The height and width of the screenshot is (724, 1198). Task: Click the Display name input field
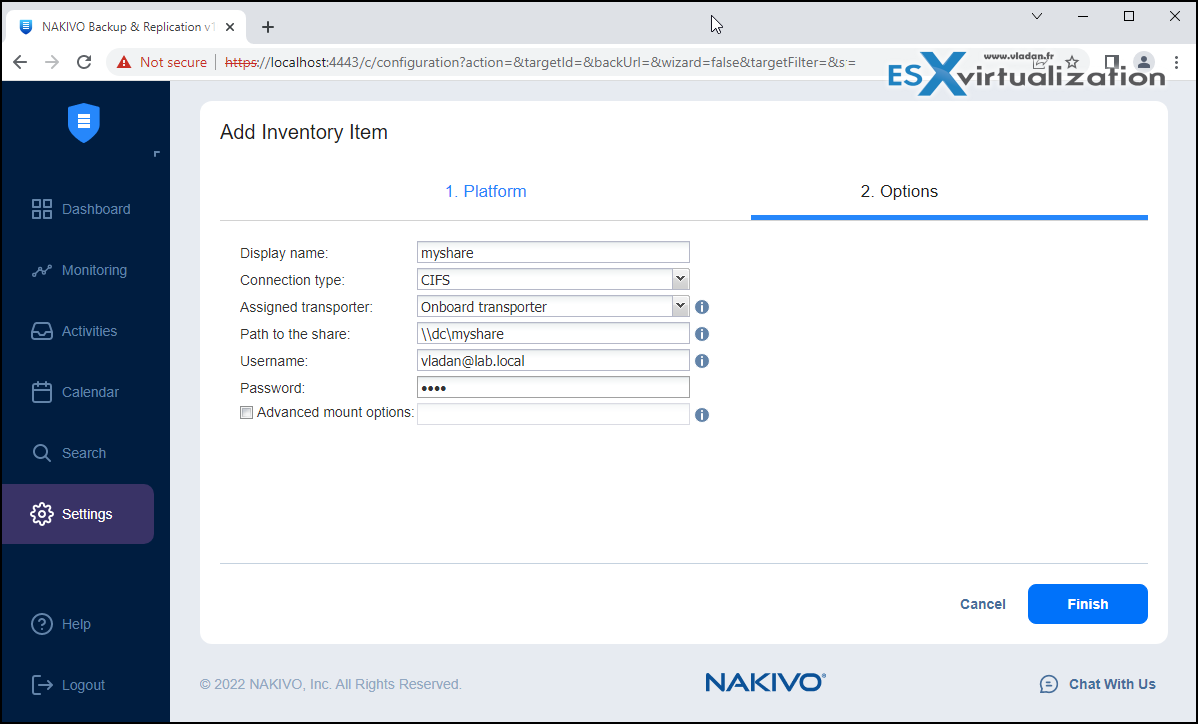(553, 253)
